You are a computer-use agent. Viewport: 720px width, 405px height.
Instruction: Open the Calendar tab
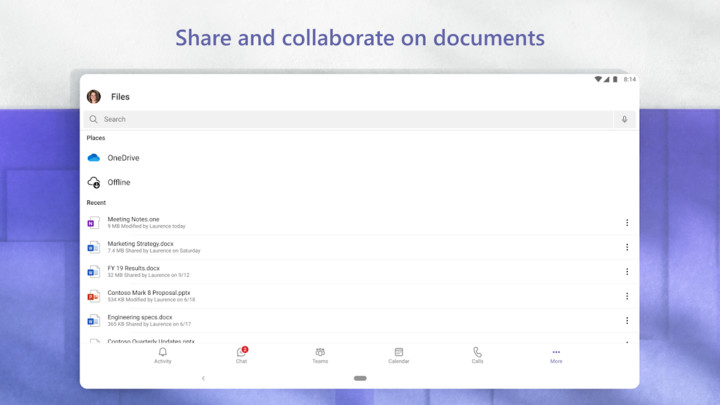pos(398,355)
